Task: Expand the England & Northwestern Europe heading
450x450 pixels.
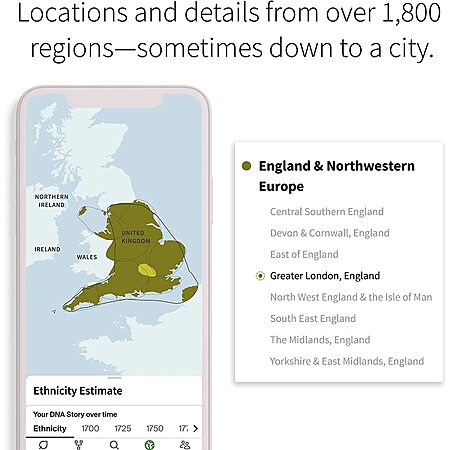Action: click(337, 176)
